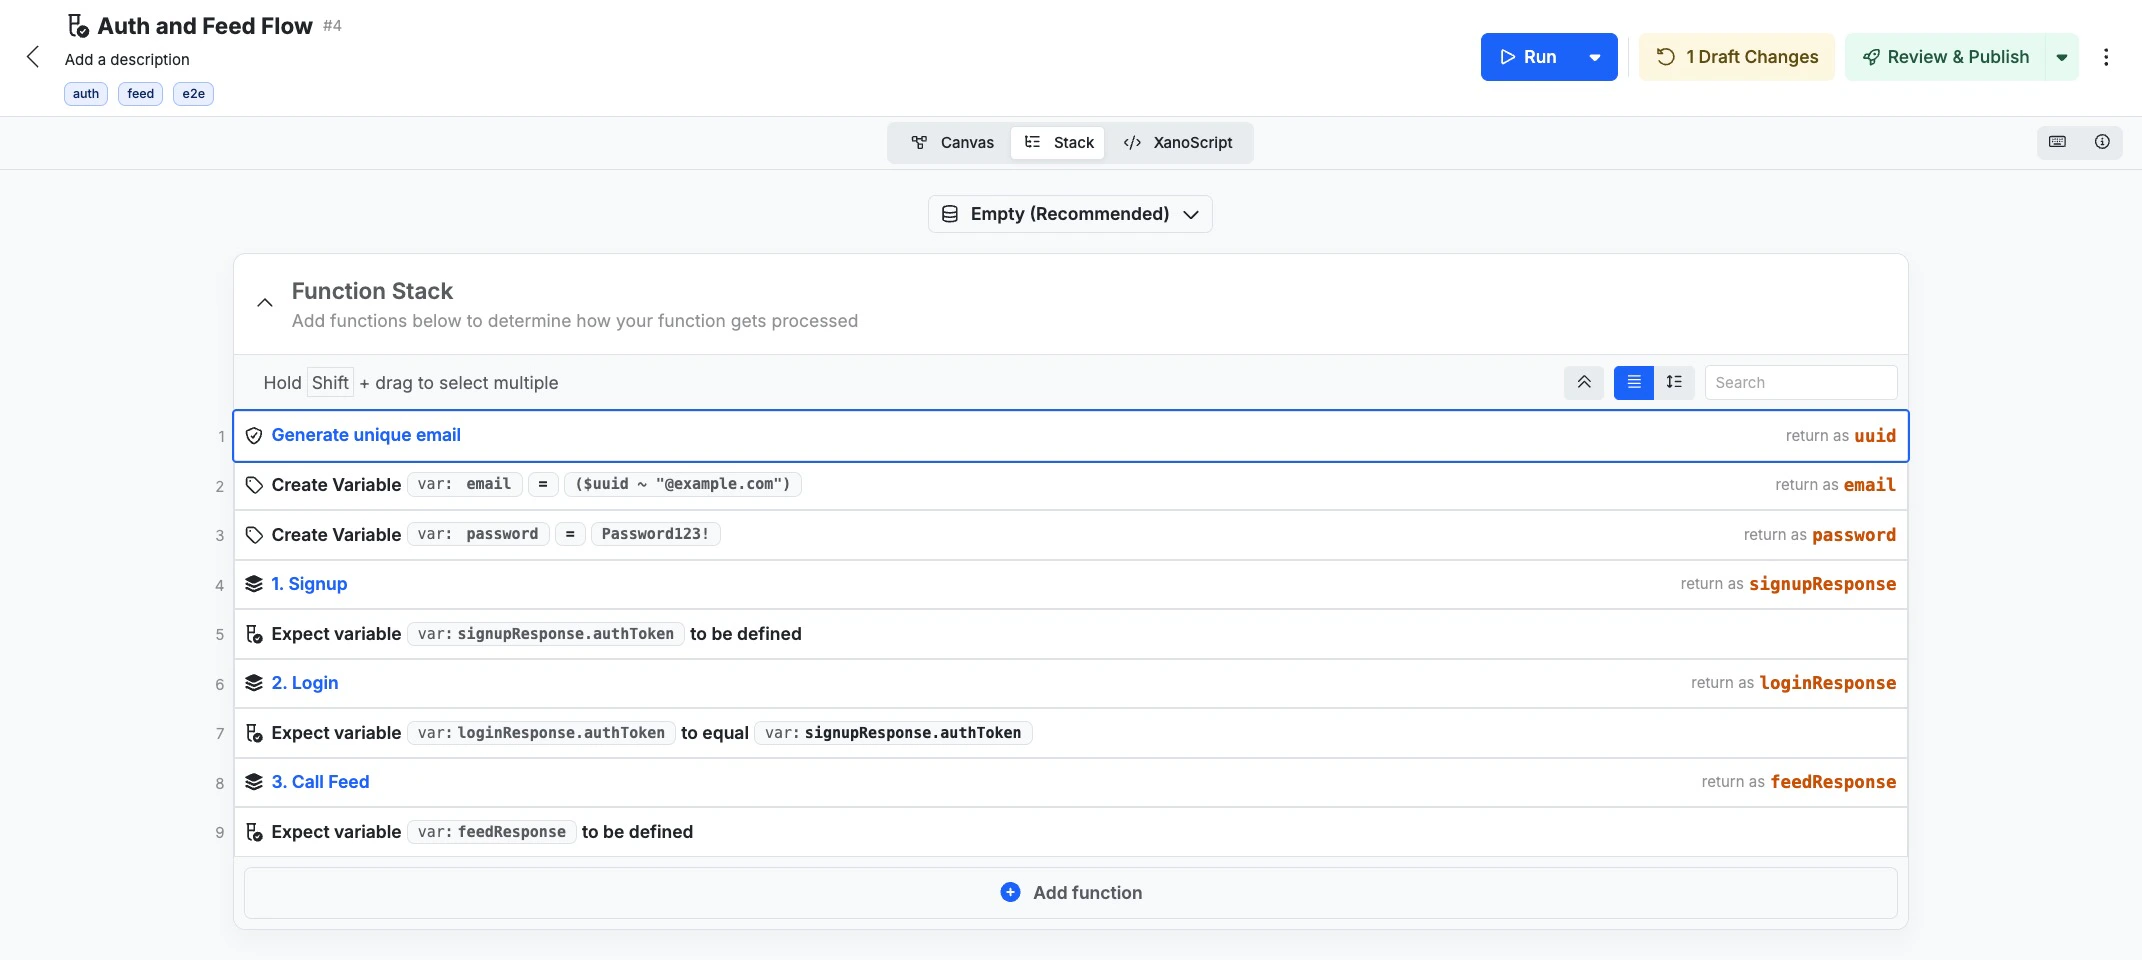Viewport: 2142px width, 960px height.
Task: Click Review & Publish
Action: (x=1945, y=57)
